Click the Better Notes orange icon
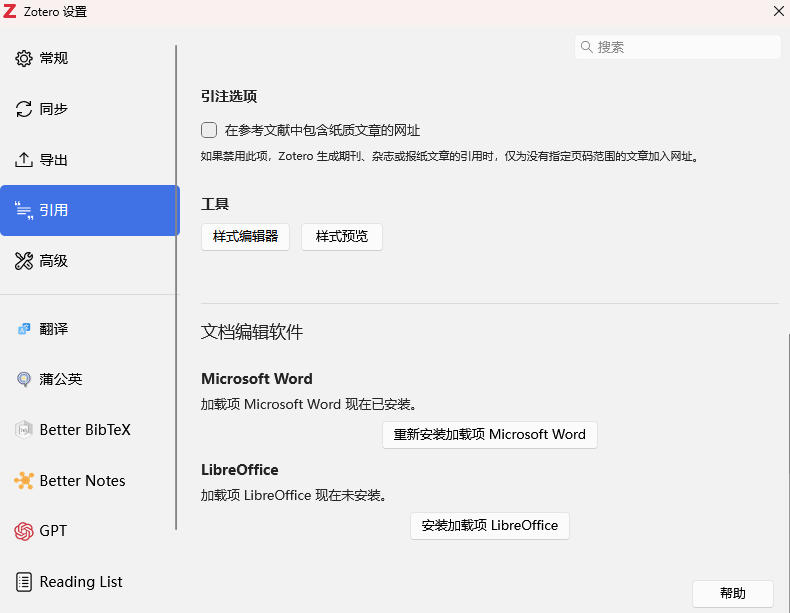 coord(24,481)
